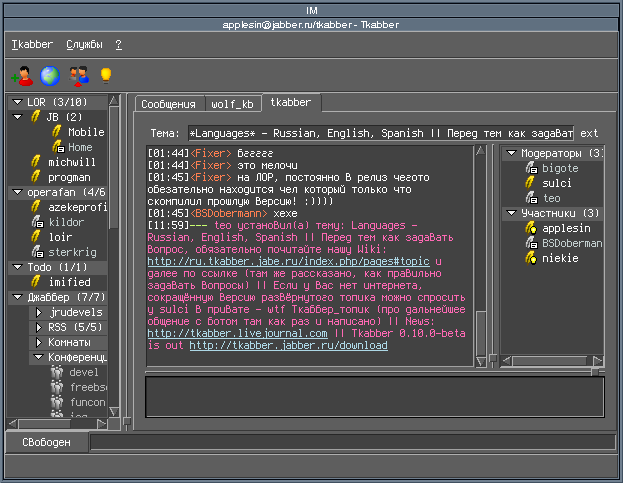Click the Add user toolbar icon
Image resolution: width=623 pixels, height=483 pixels.
click(21, 75)
